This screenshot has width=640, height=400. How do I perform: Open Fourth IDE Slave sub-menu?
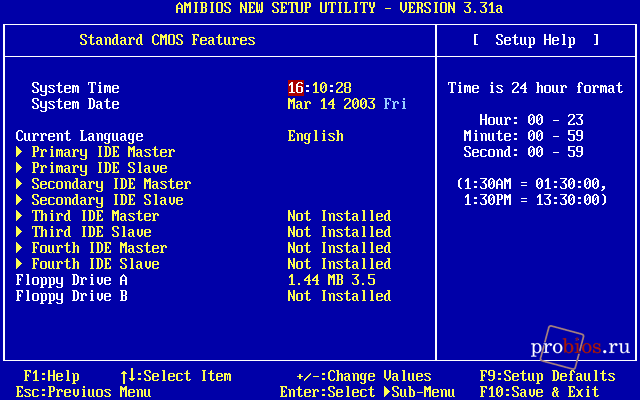(x=96, y=264)
